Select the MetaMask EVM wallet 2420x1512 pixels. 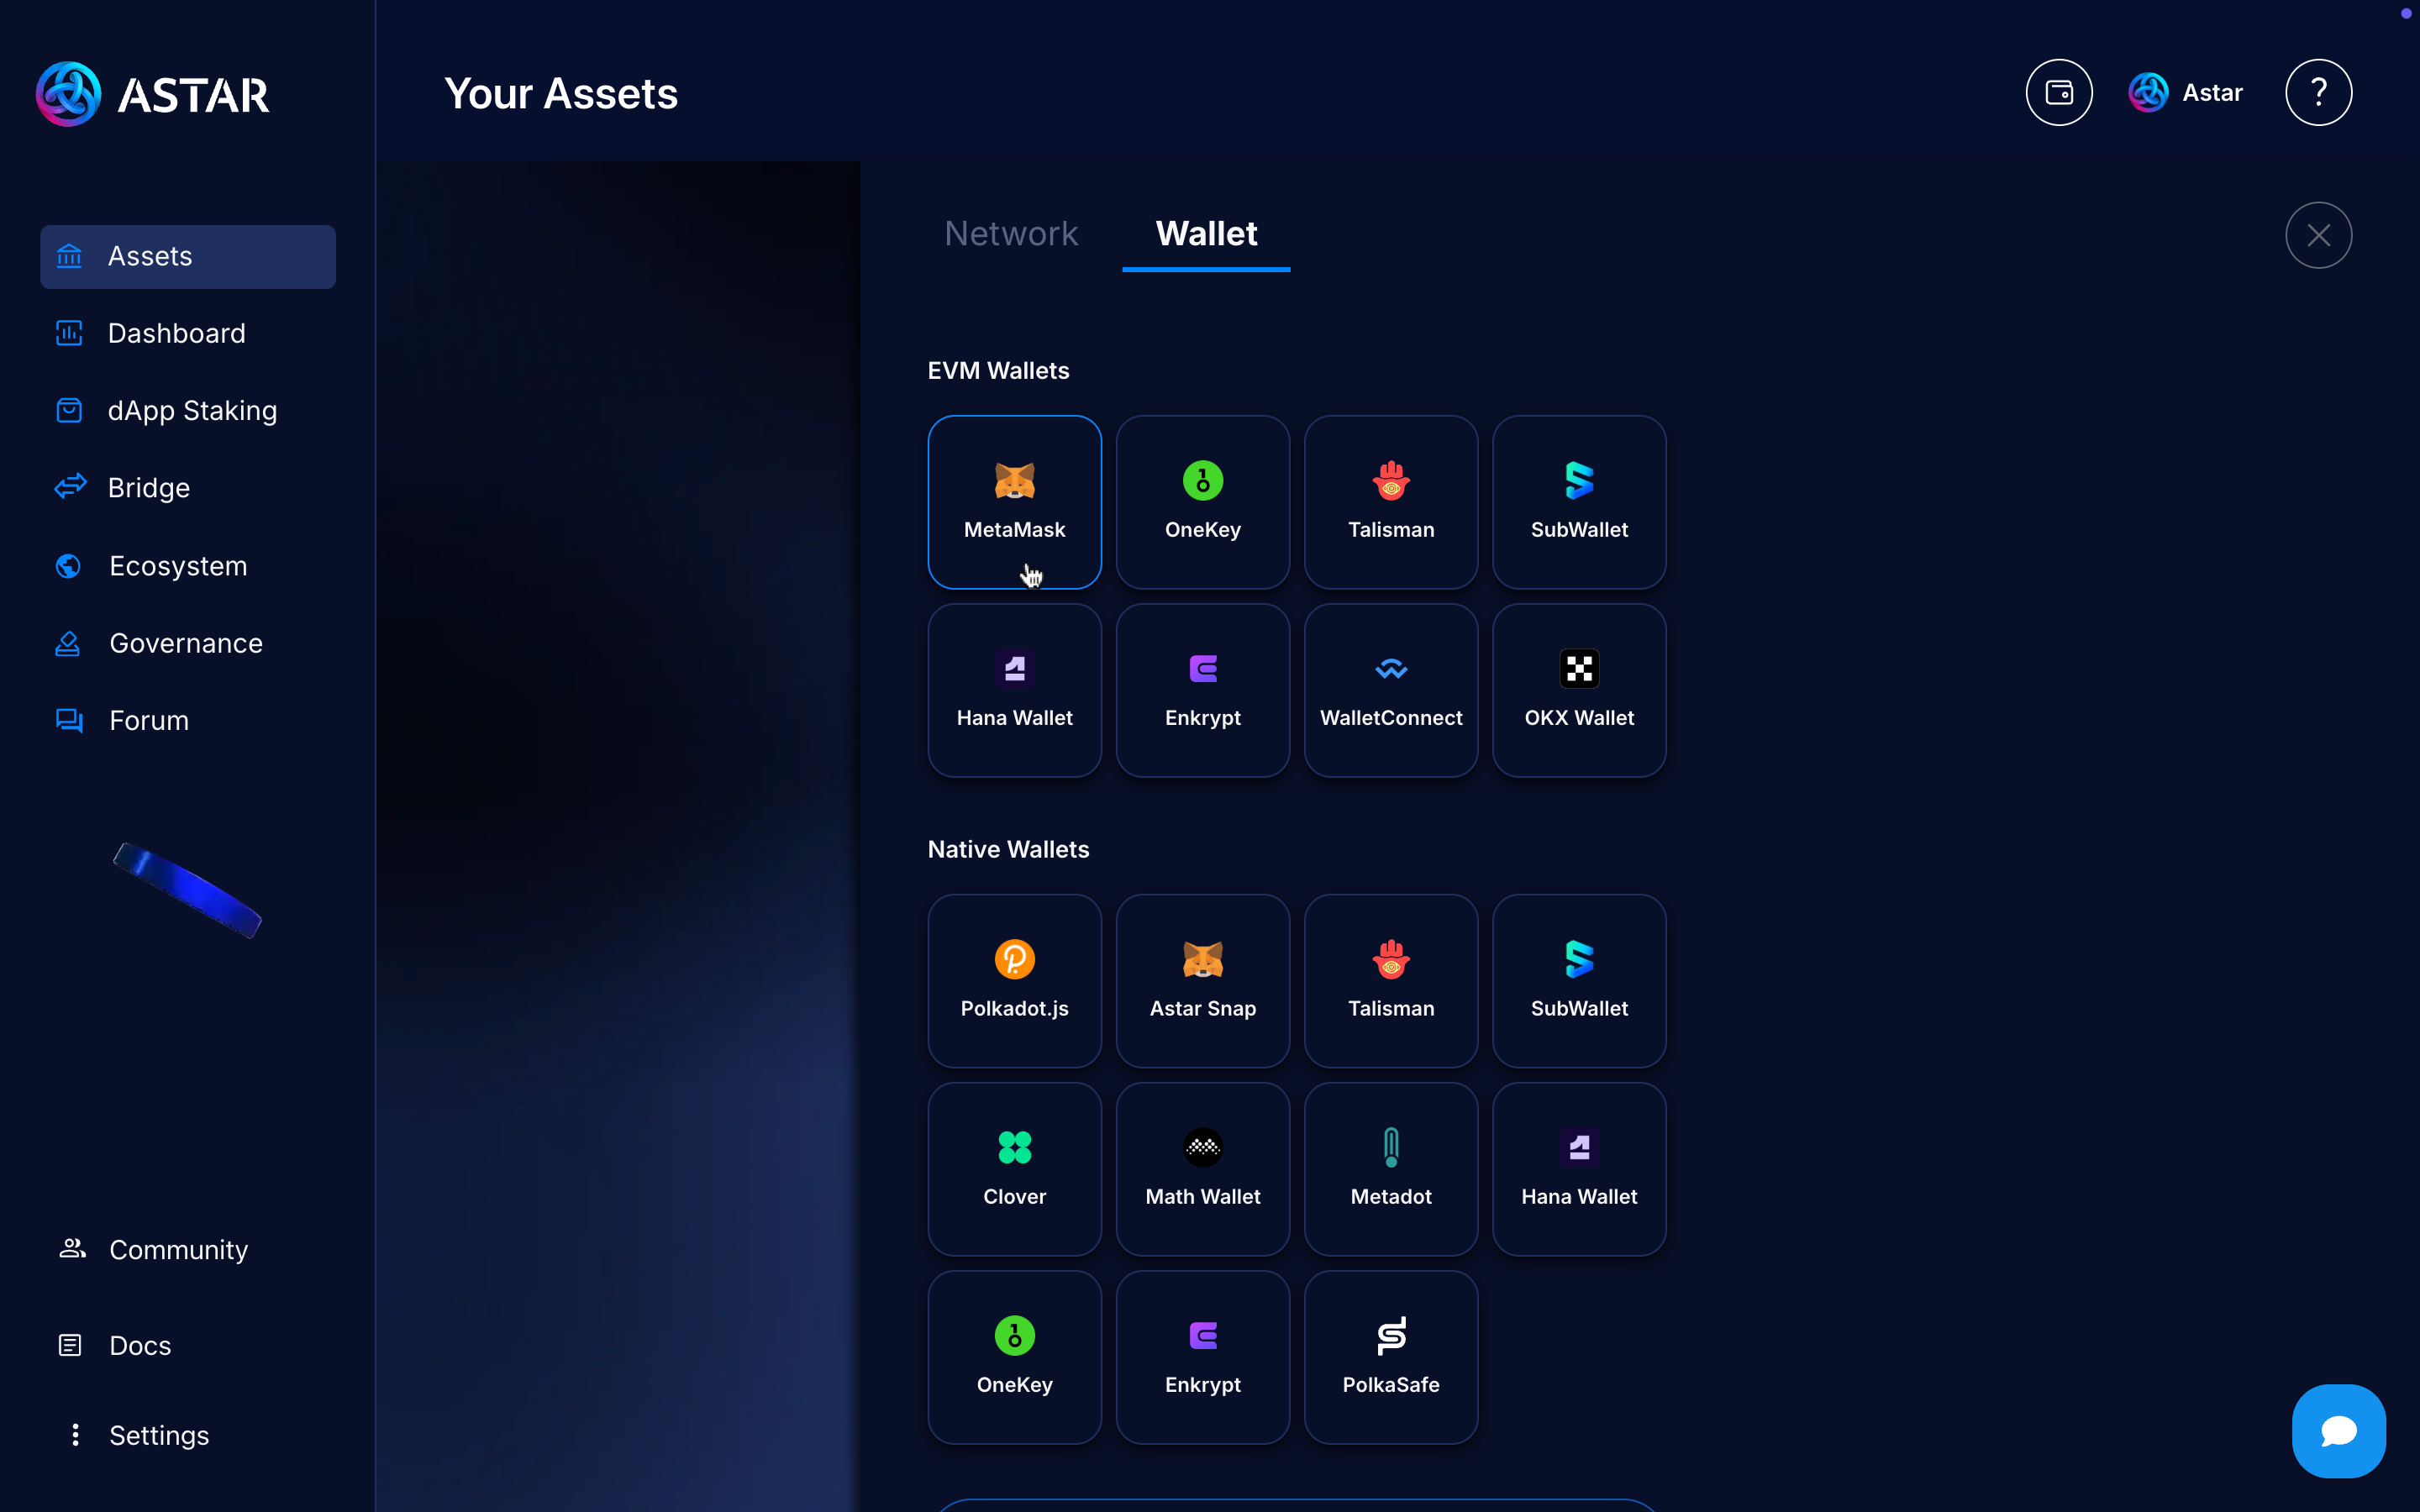click(x=1014, y=502)
